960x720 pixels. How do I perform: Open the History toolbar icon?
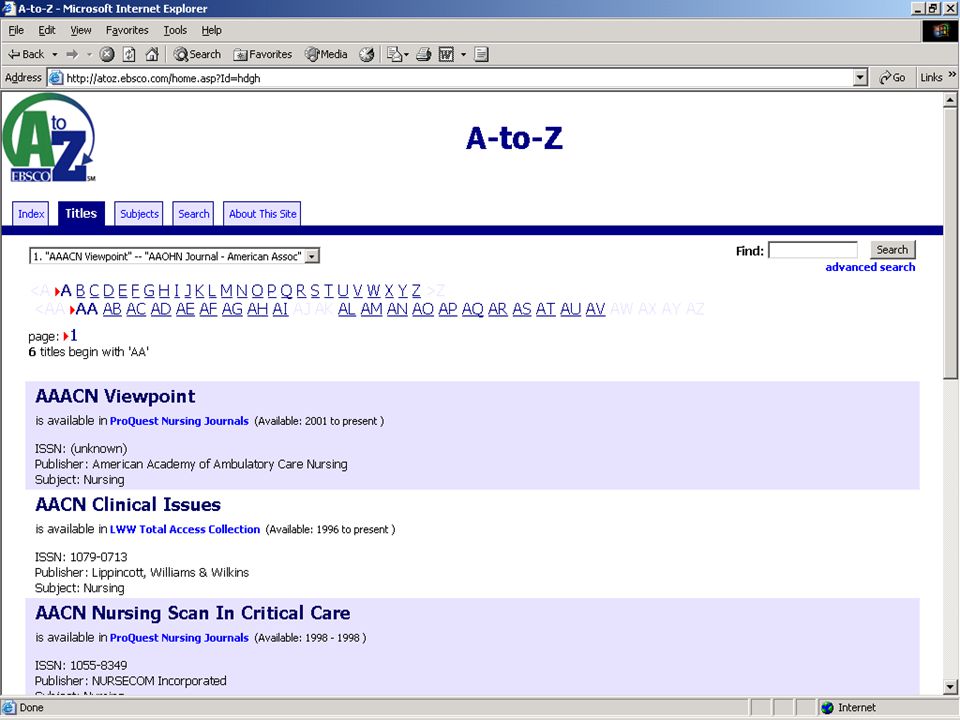pos(367,54)
